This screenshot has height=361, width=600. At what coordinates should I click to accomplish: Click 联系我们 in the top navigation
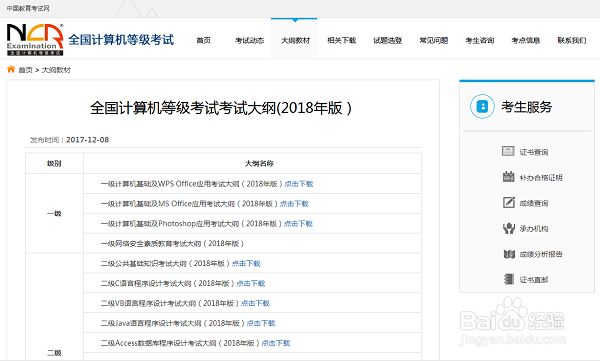(x=572, y=40)
